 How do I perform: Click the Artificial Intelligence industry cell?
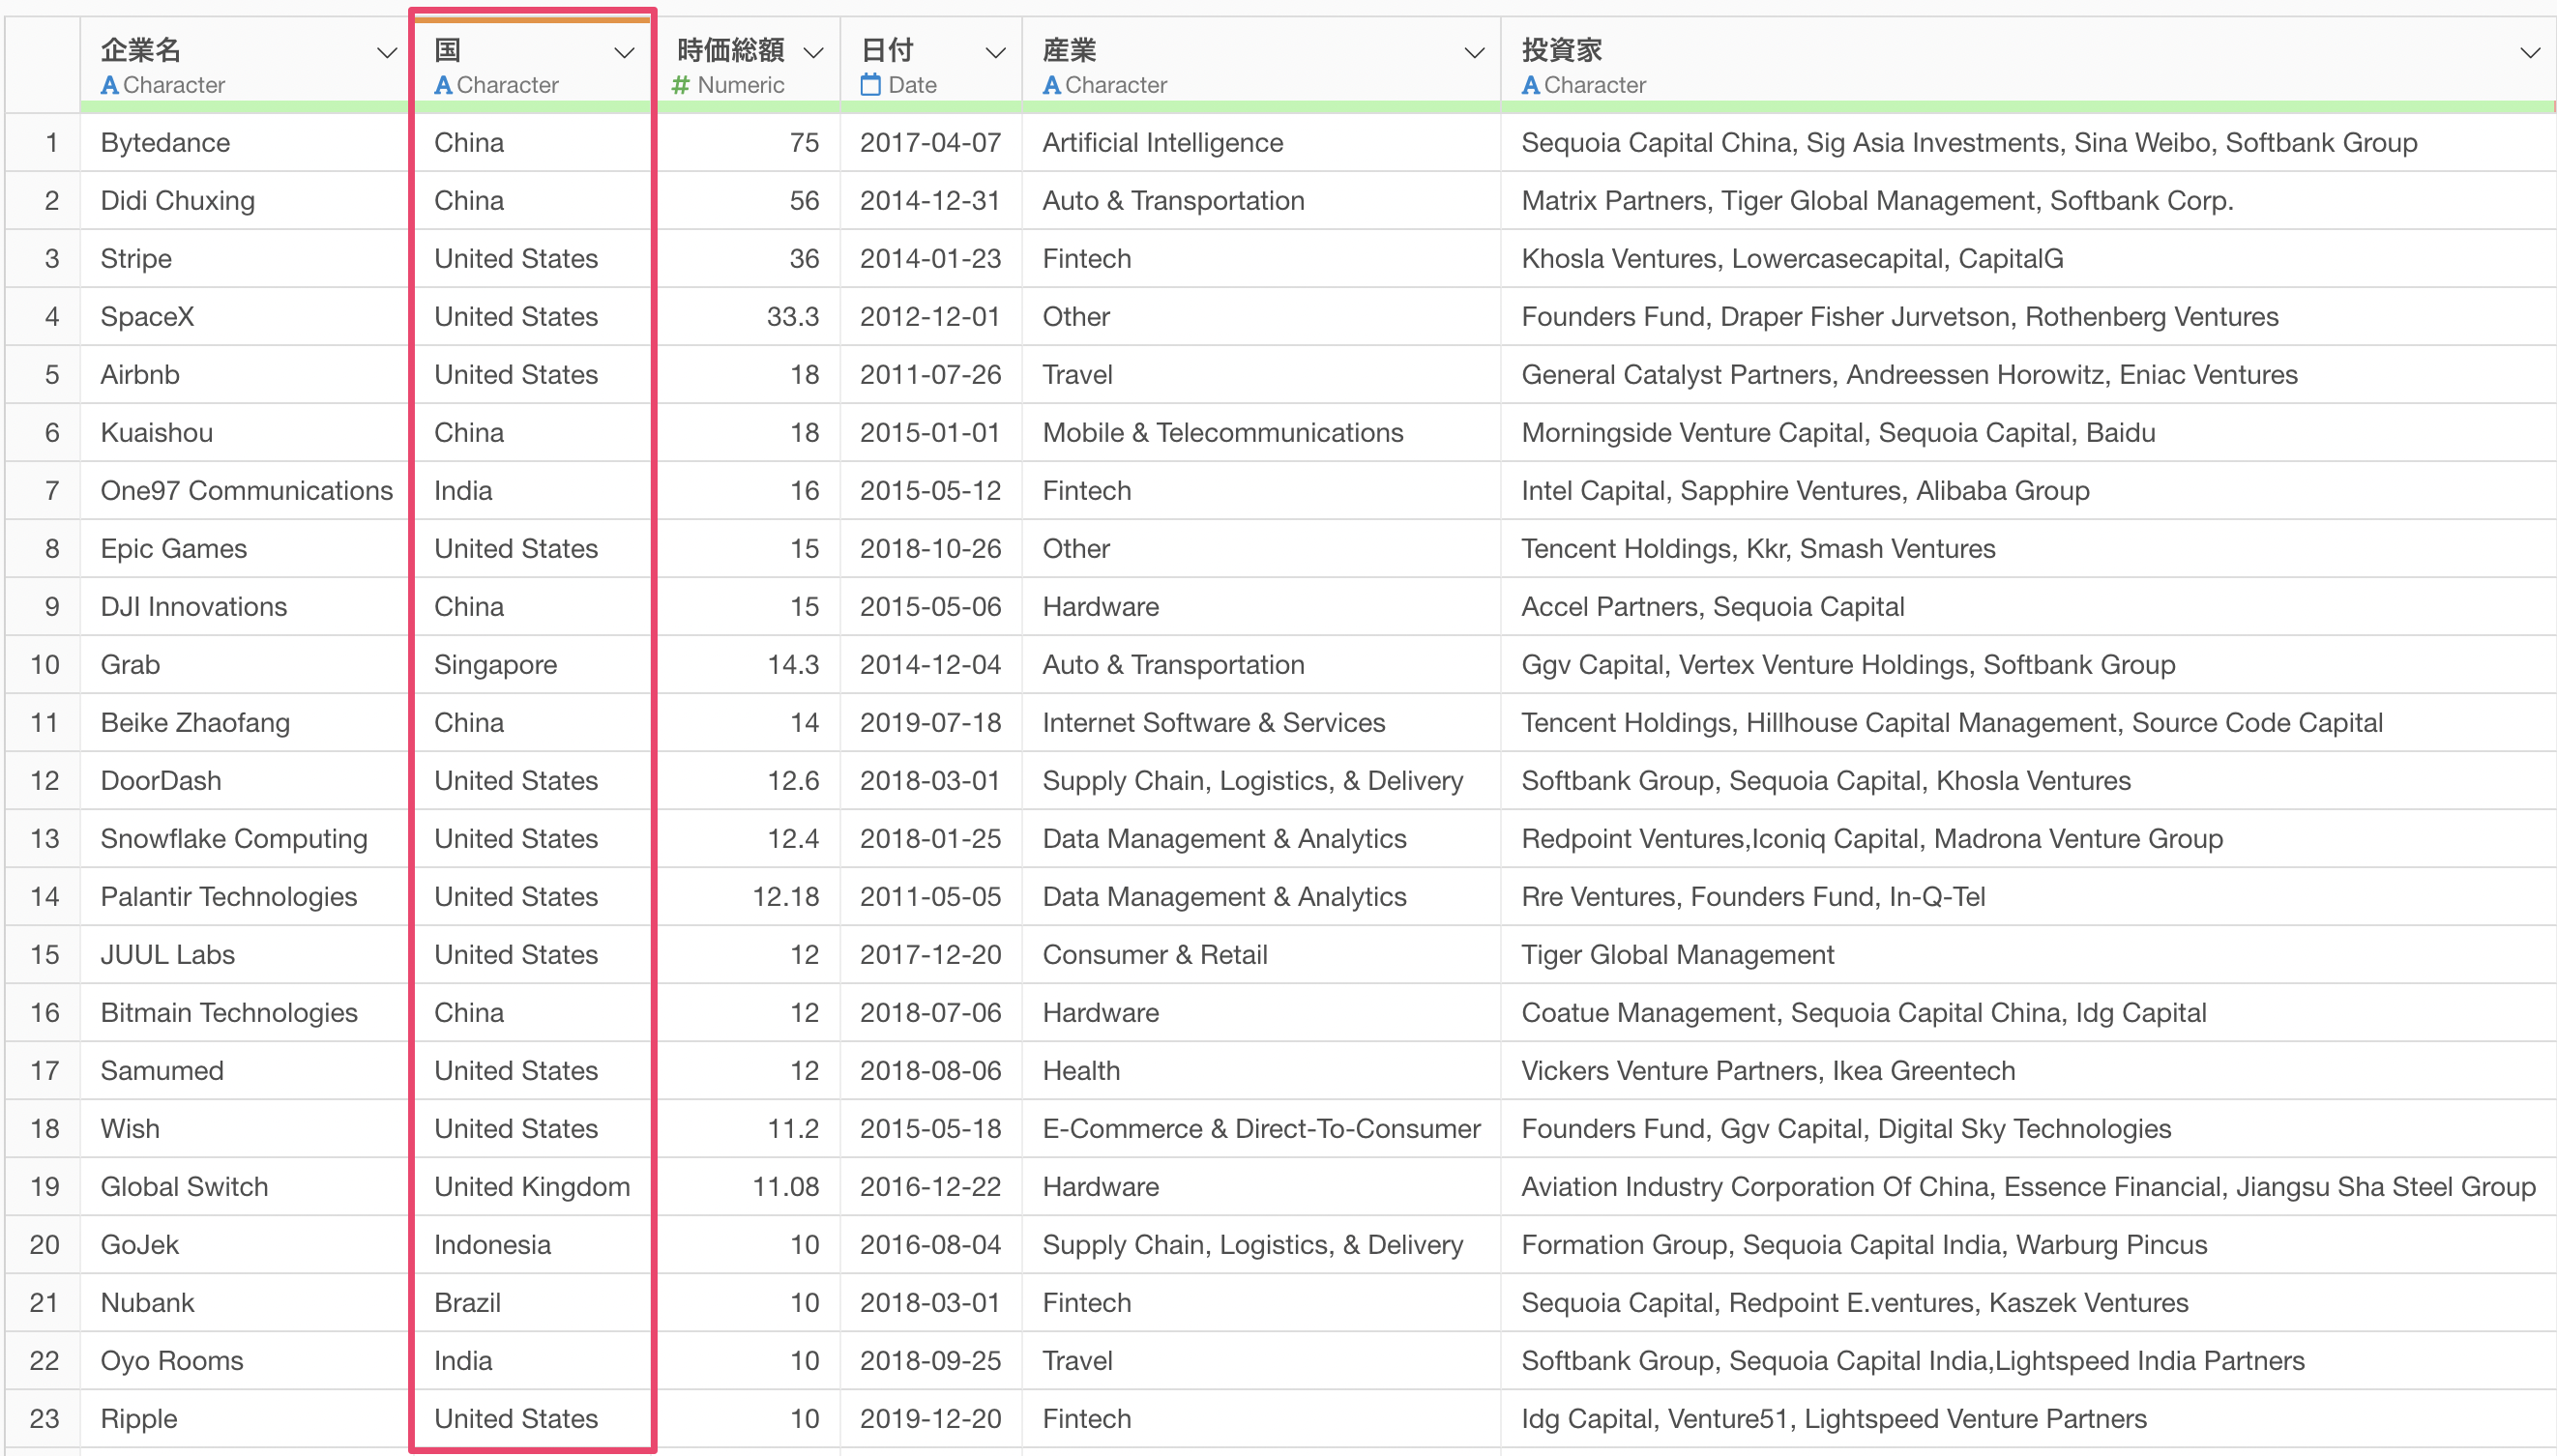coord(1261,143)
